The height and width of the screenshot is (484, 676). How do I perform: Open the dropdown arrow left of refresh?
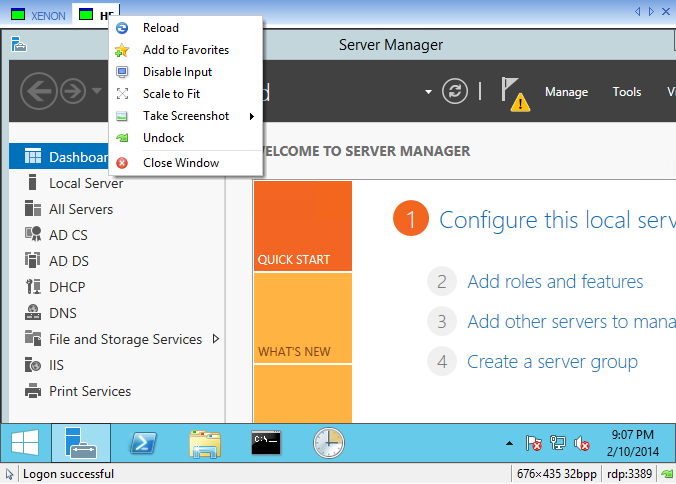point(428,91)
